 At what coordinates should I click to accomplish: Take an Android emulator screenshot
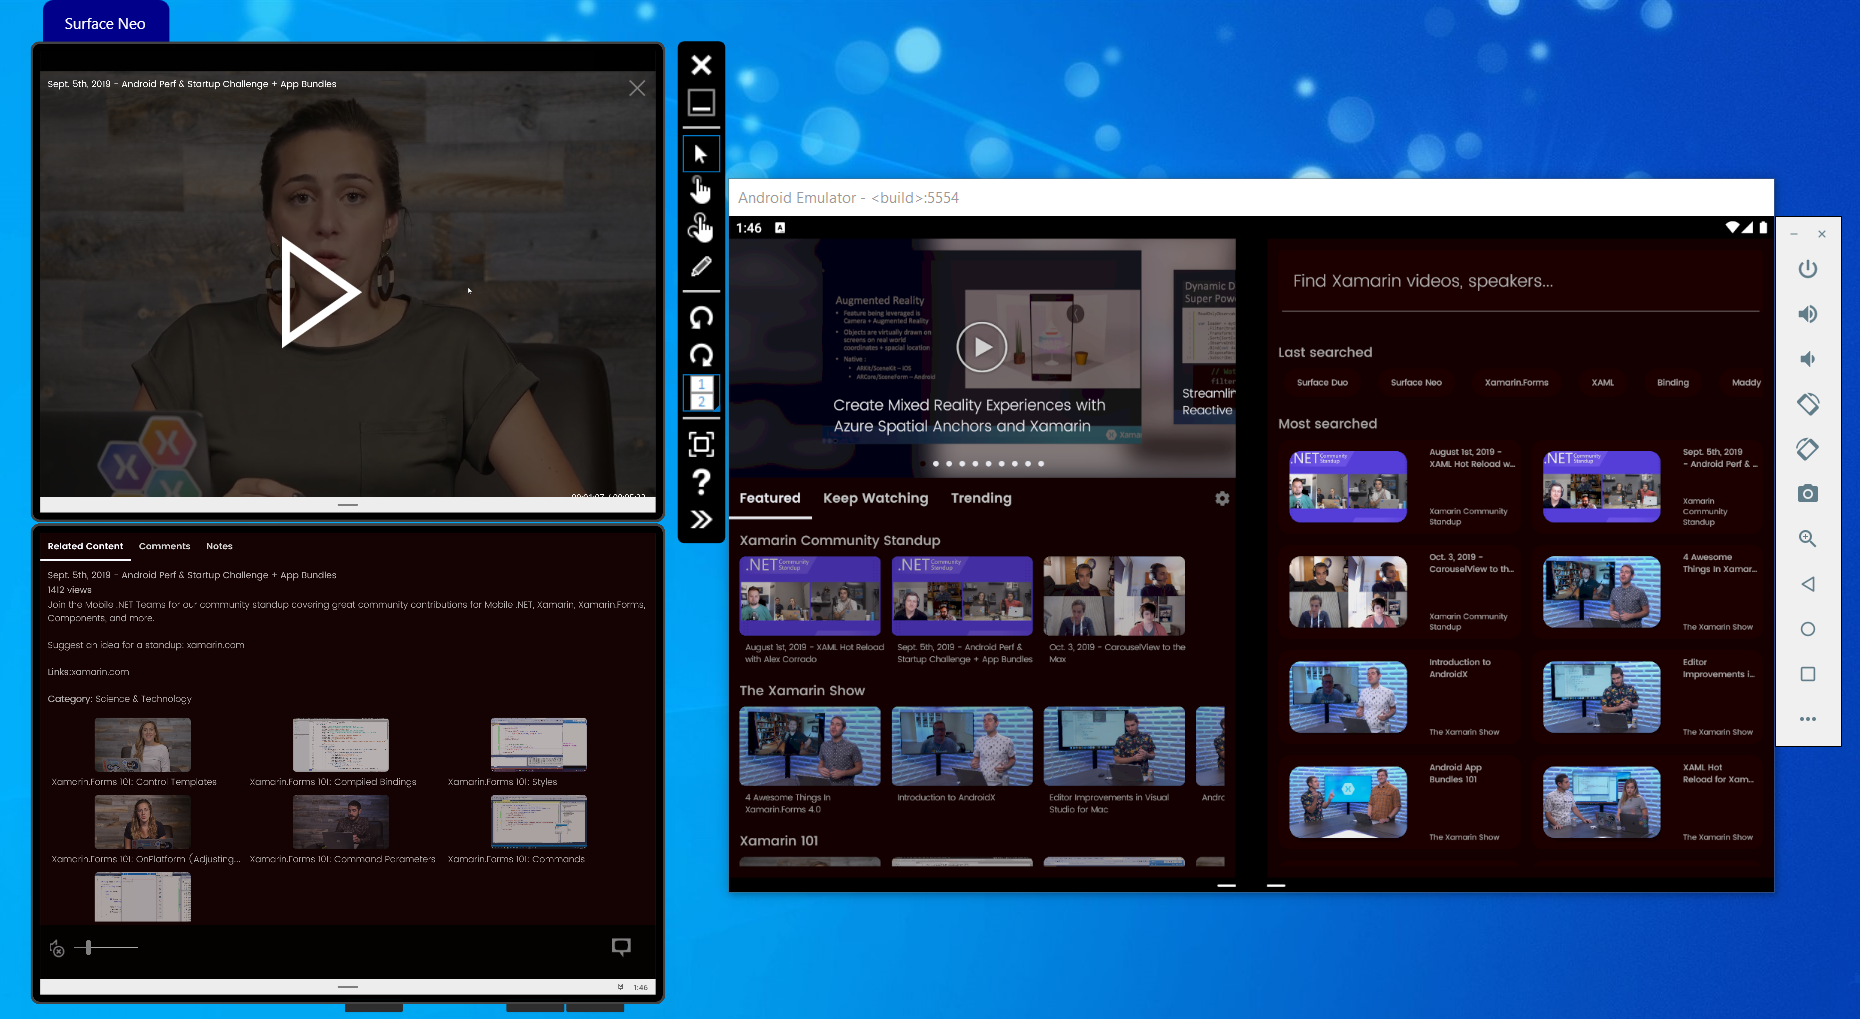(x=1808, y=494)
